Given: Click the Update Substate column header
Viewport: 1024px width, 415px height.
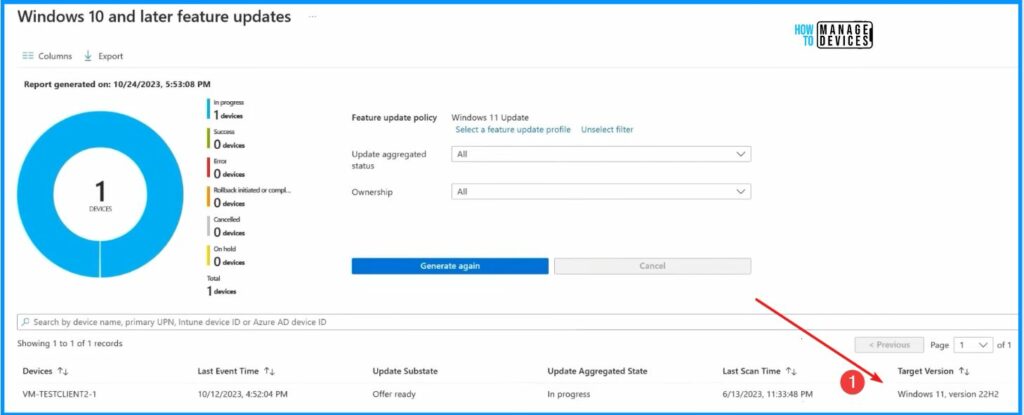Looking at the screenshot, I should pos(405,371).
